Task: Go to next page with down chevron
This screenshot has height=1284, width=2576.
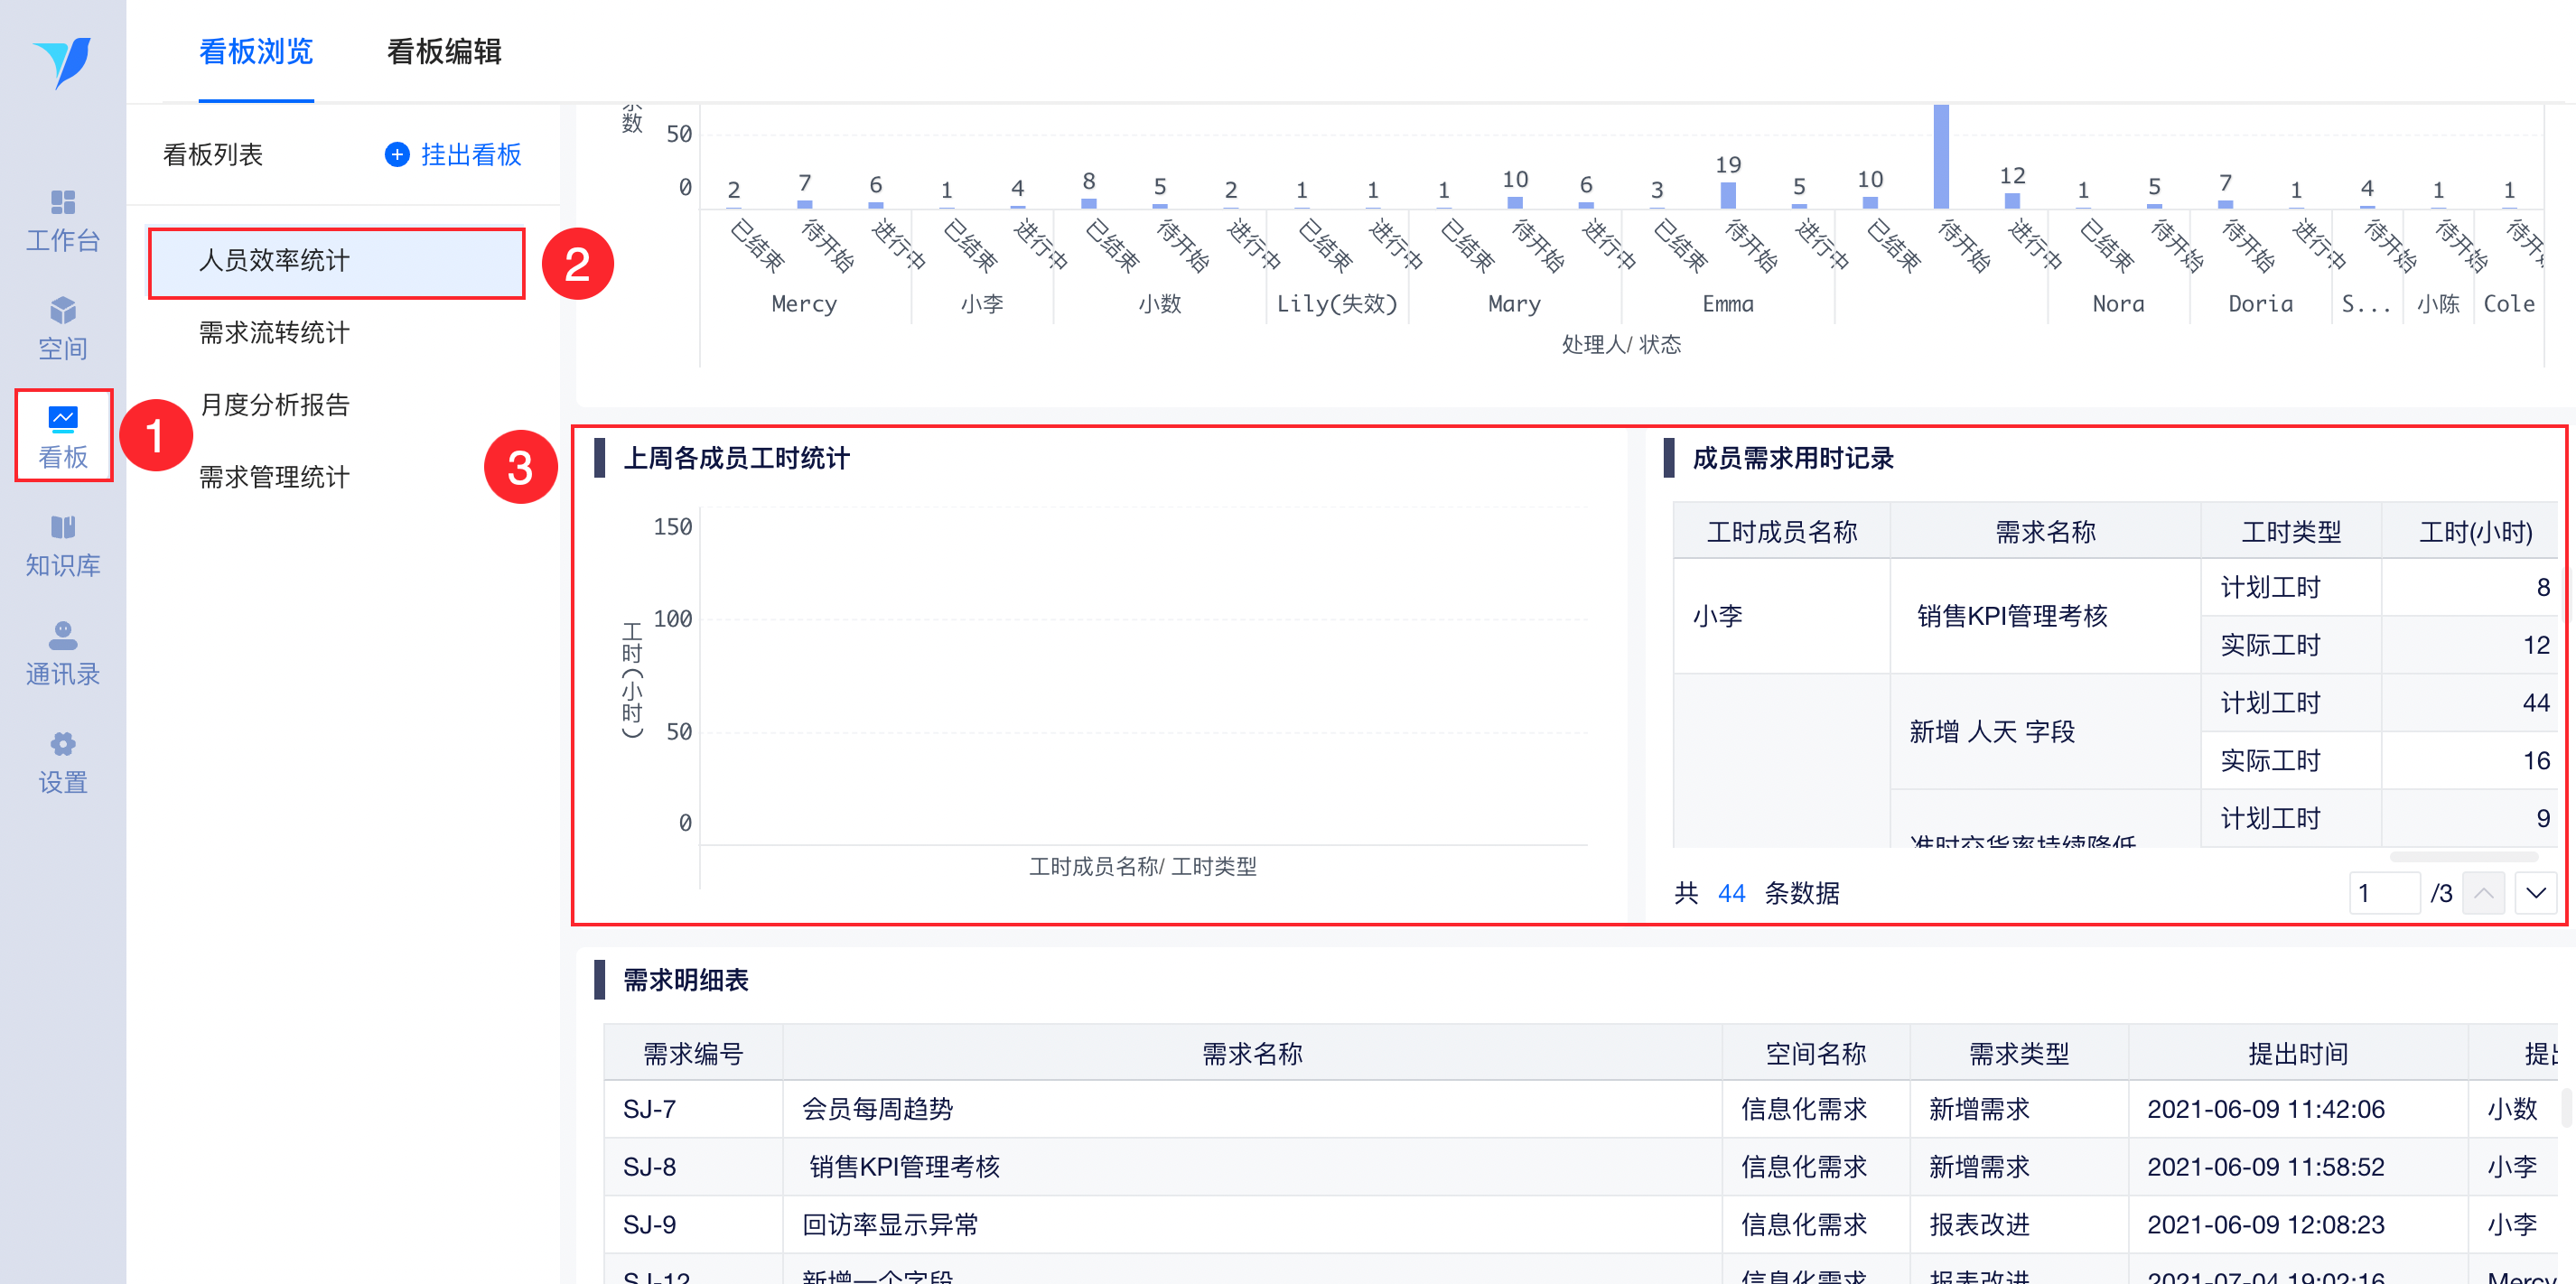Action: 2535,893
